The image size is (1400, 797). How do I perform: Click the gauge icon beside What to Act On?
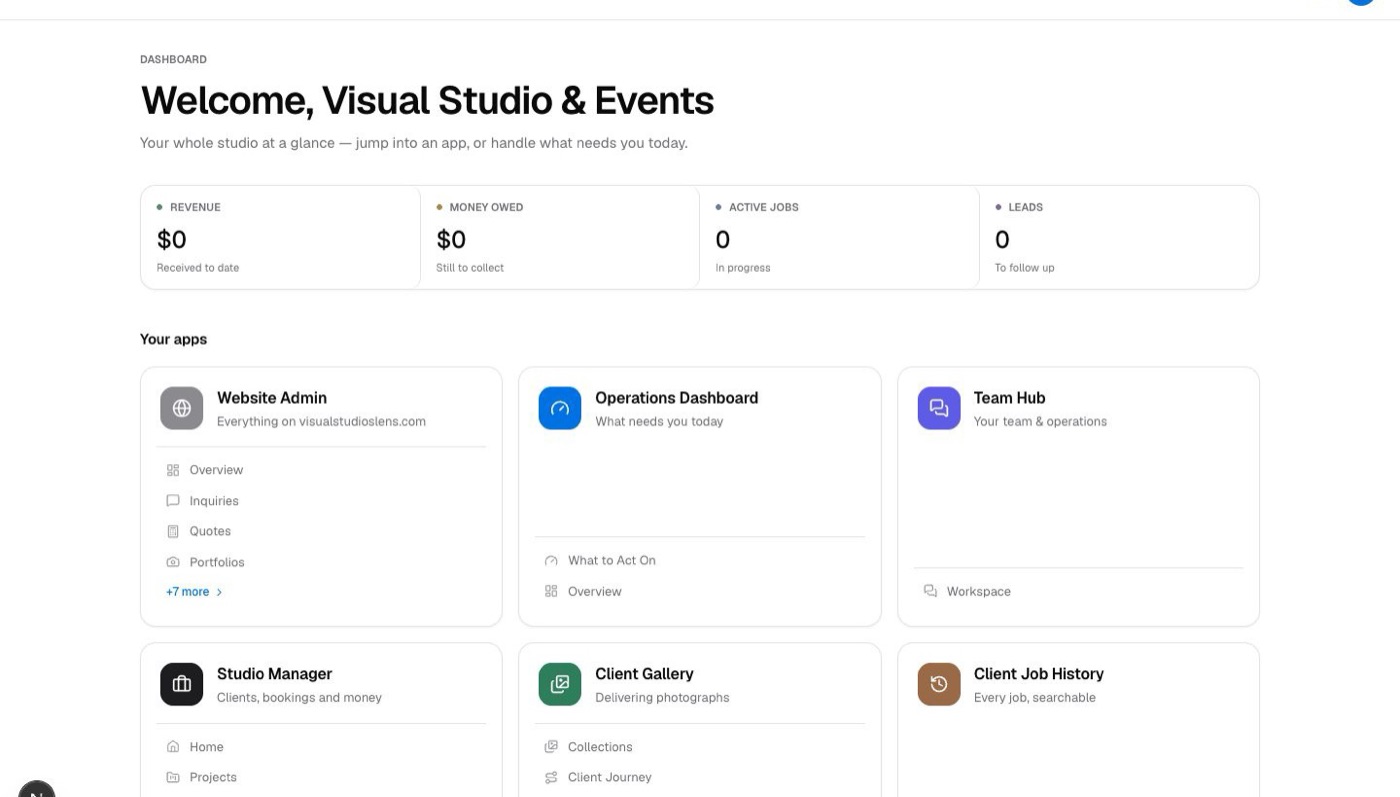coord(551,561)
